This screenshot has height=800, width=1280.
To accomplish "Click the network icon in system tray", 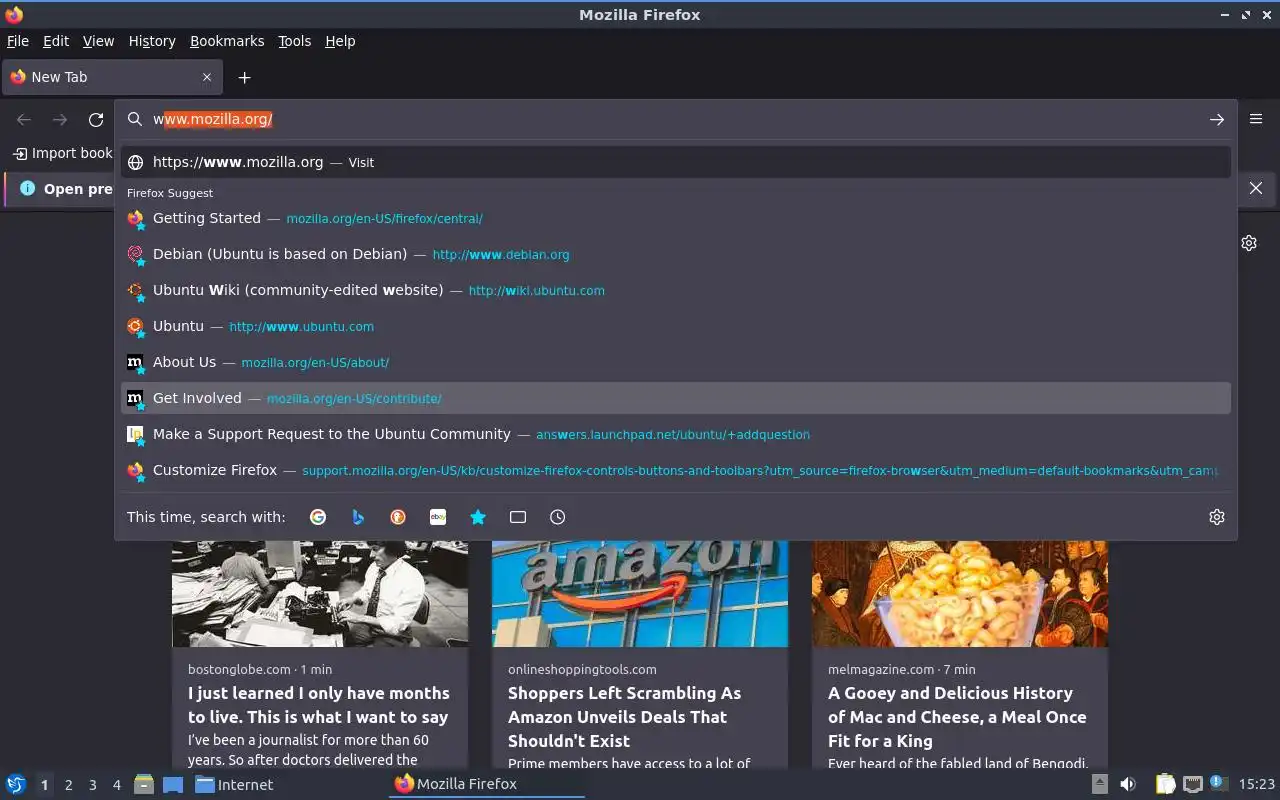I will (1192, 784).
